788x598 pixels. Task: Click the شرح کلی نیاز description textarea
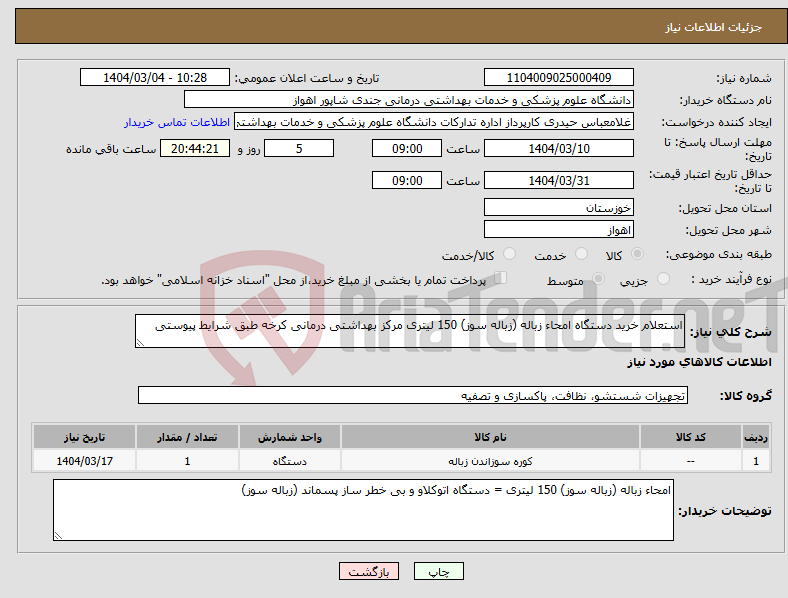[410, 331]
